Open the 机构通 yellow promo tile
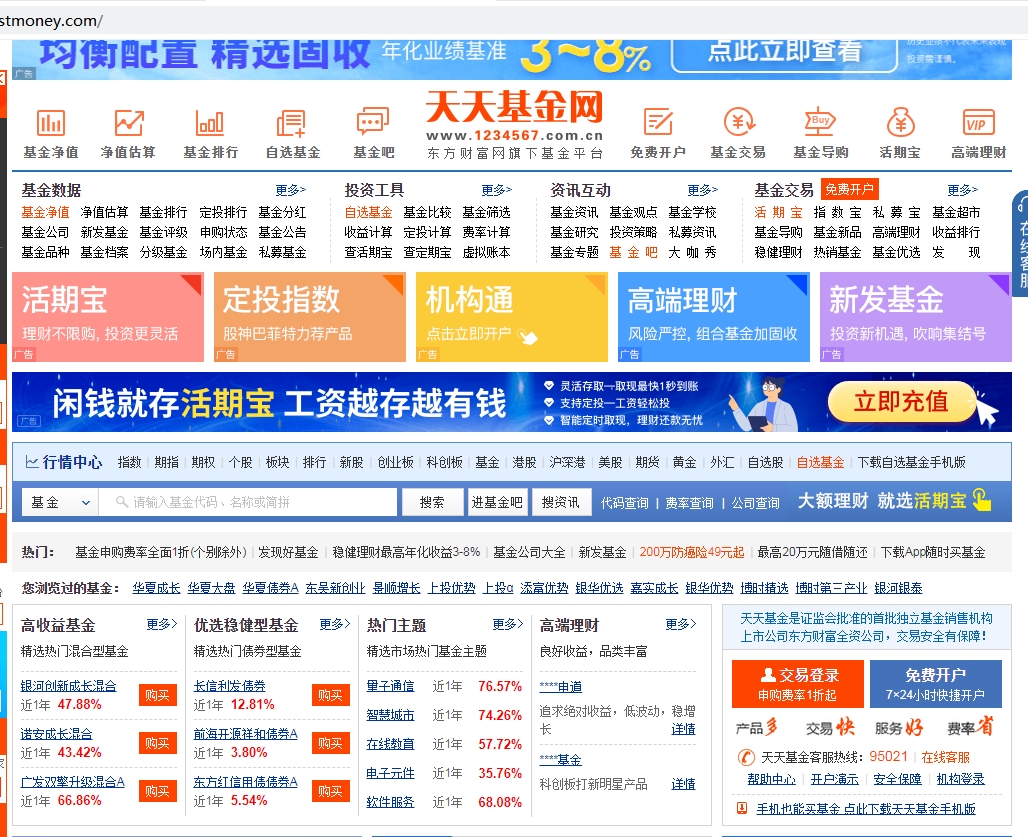The height and width of the screenshot is (837, 1028). click(511, 317)
